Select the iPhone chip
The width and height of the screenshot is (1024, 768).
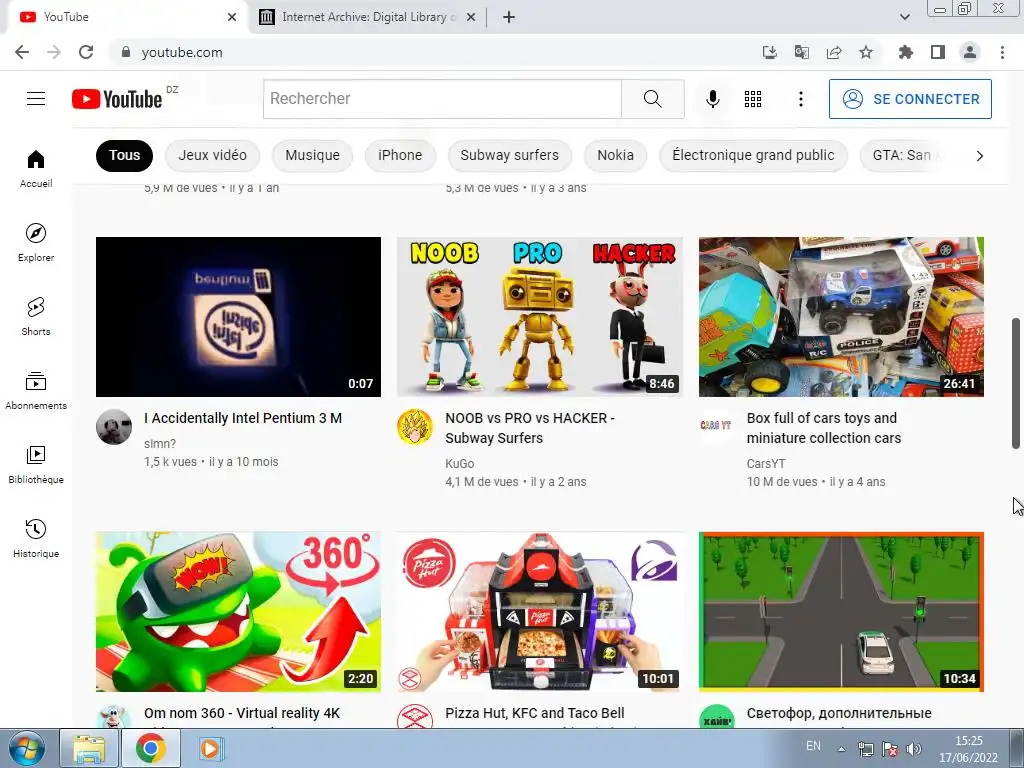click(400, 155)
